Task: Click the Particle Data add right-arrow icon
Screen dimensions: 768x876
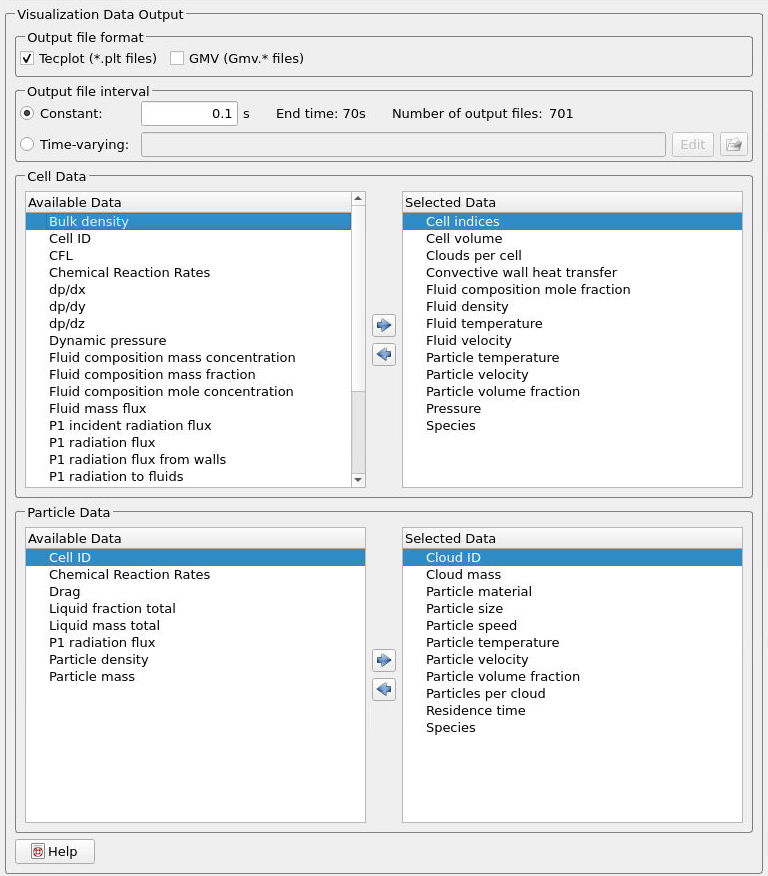Action: [x=384, y=660]
